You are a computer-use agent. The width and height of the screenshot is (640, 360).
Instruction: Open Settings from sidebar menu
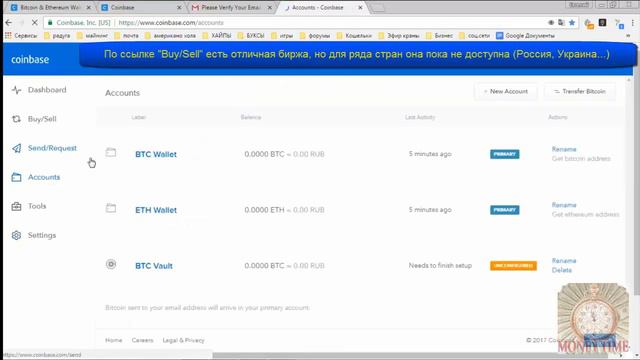pos(42,235)
